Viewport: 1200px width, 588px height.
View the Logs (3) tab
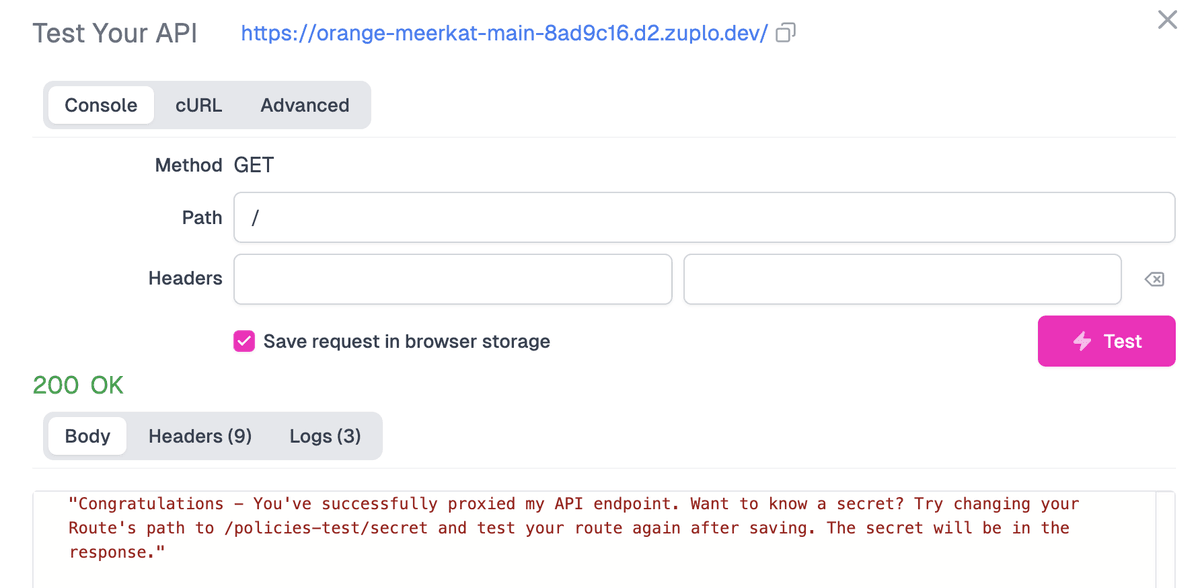pyautogui.click(x=325, y=436)
